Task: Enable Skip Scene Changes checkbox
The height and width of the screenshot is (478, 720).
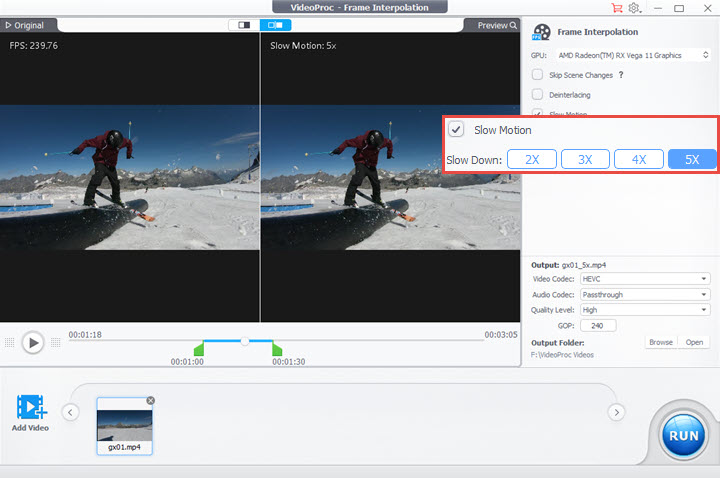Action: tap(538, 75)
